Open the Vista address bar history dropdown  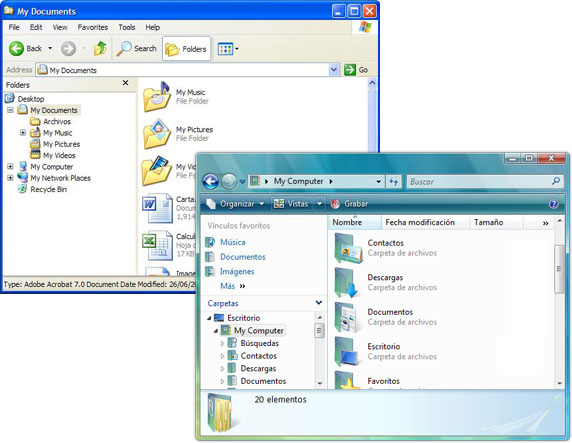[x=379, y=181]
